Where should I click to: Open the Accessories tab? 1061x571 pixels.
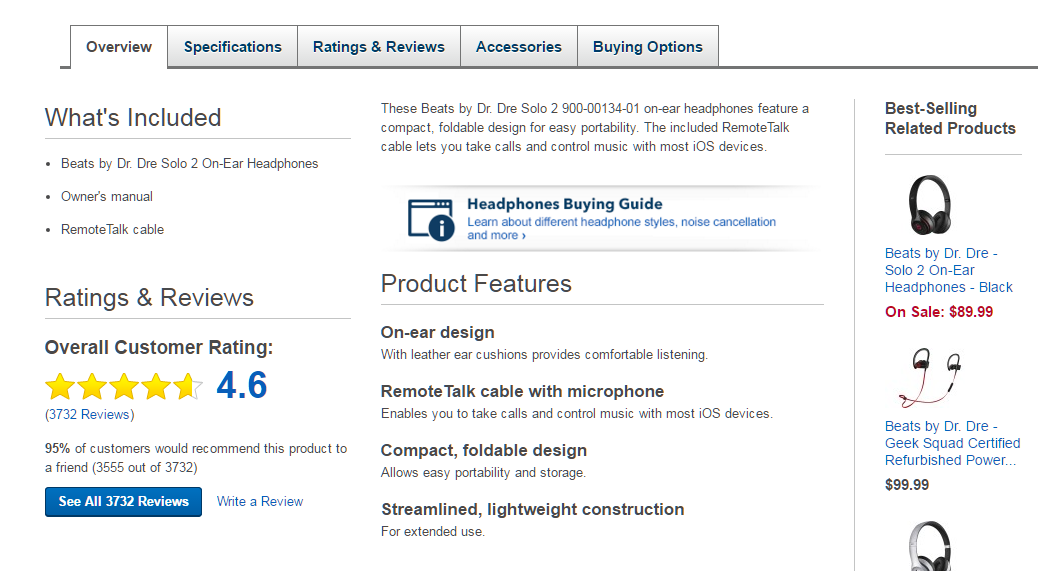(519, 47)
